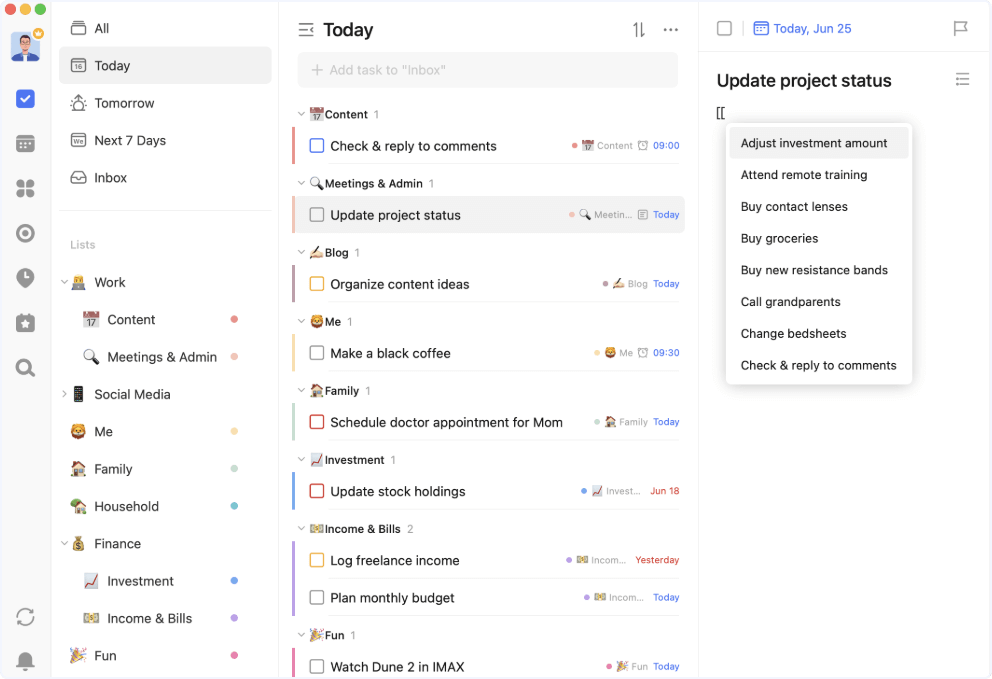992x679 pixels.
Task: Click the sort arrows icon beside Today
Action: click(639, 30)
